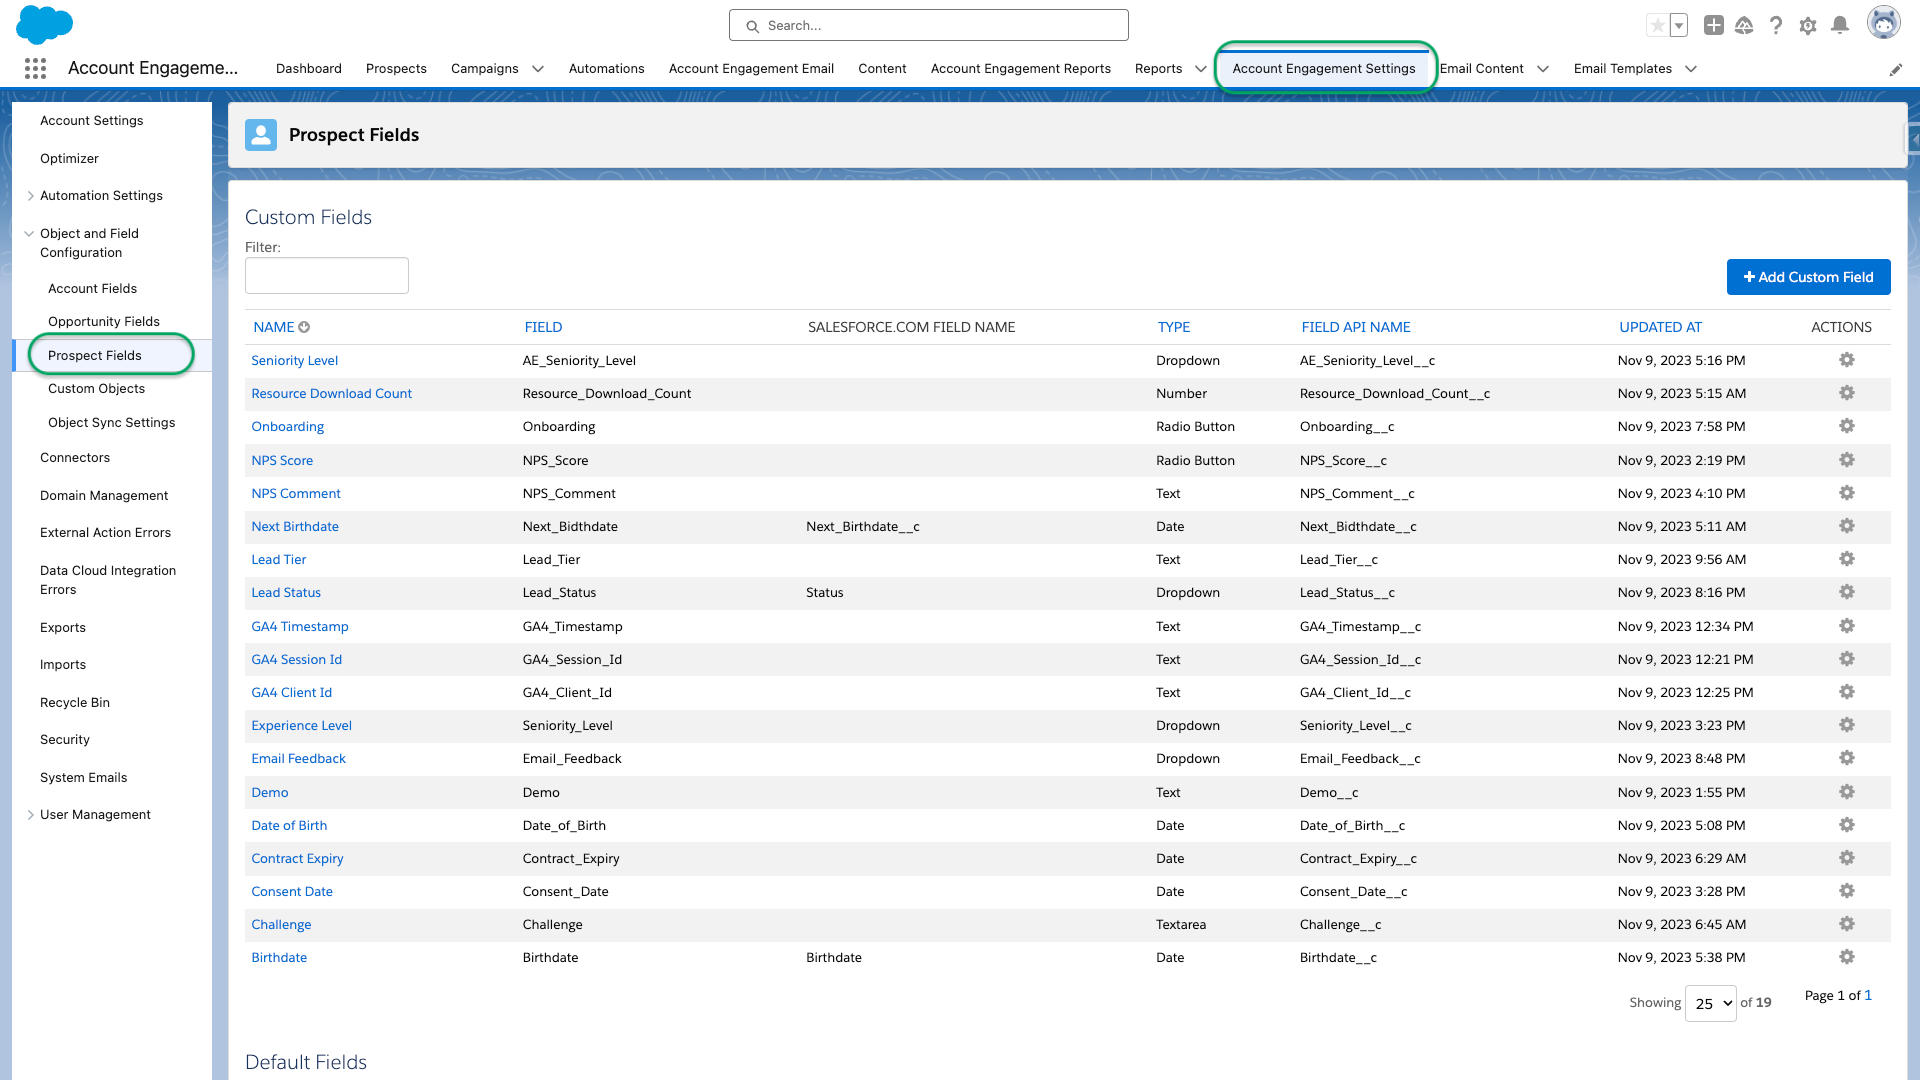
Task: Open the Showing 25 rows dropdown
Action: (x=1711, y=1003)
